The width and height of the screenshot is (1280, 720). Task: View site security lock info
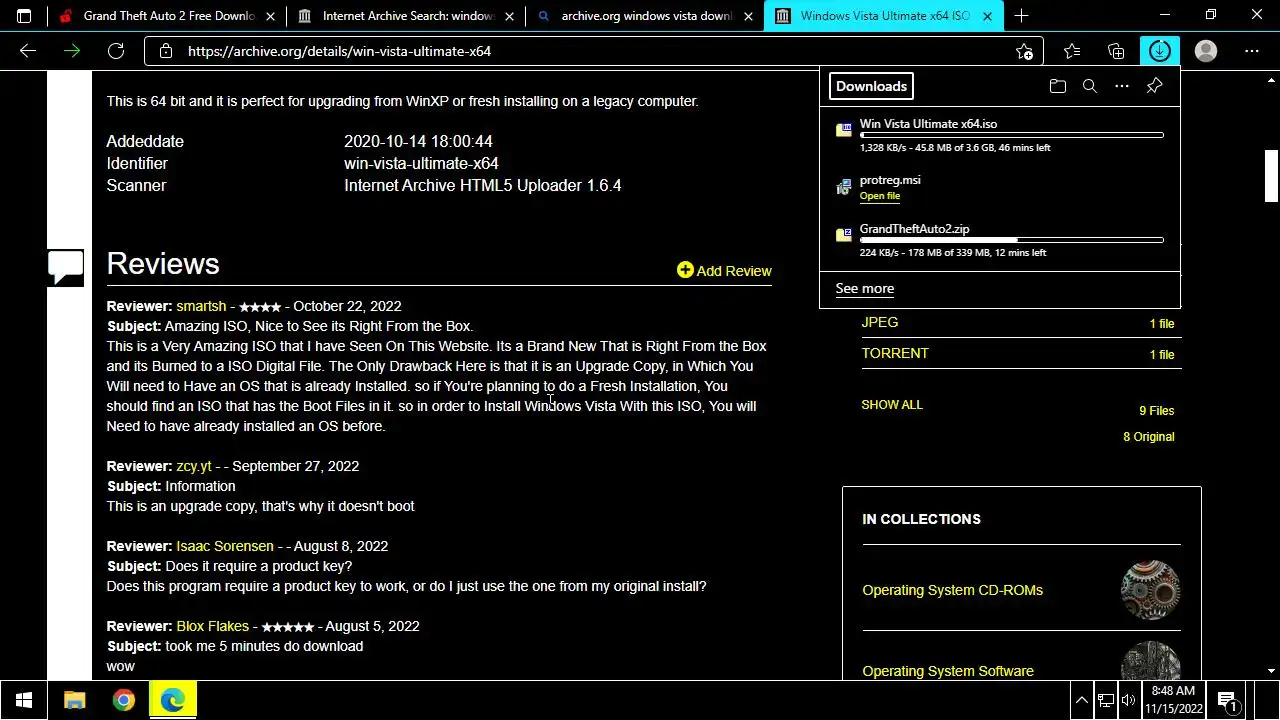click(x=166, y=51)
